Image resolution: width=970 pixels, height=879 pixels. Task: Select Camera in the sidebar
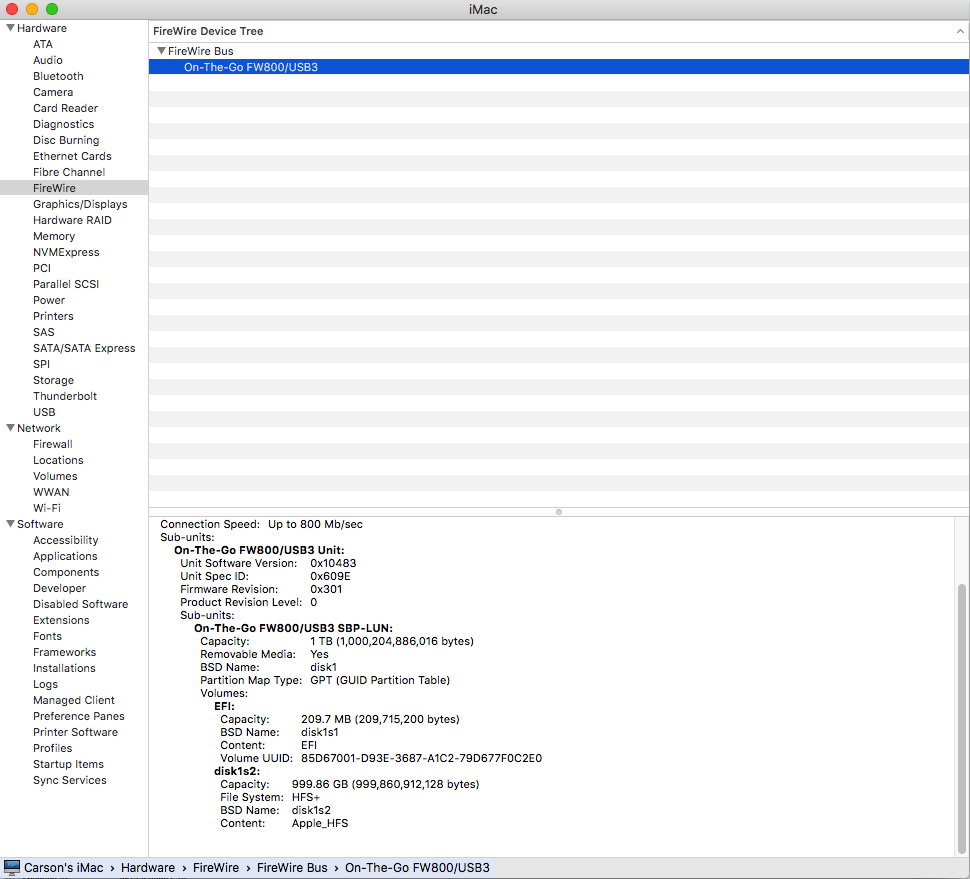(x=53, y=92)
